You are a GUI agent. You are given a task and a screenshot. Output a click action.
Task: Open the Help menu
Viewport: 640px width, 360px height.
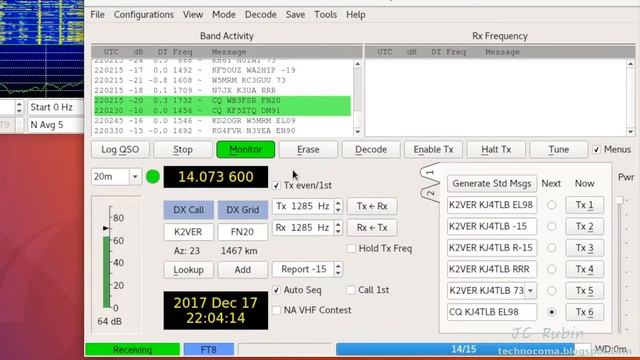(356, 15)
